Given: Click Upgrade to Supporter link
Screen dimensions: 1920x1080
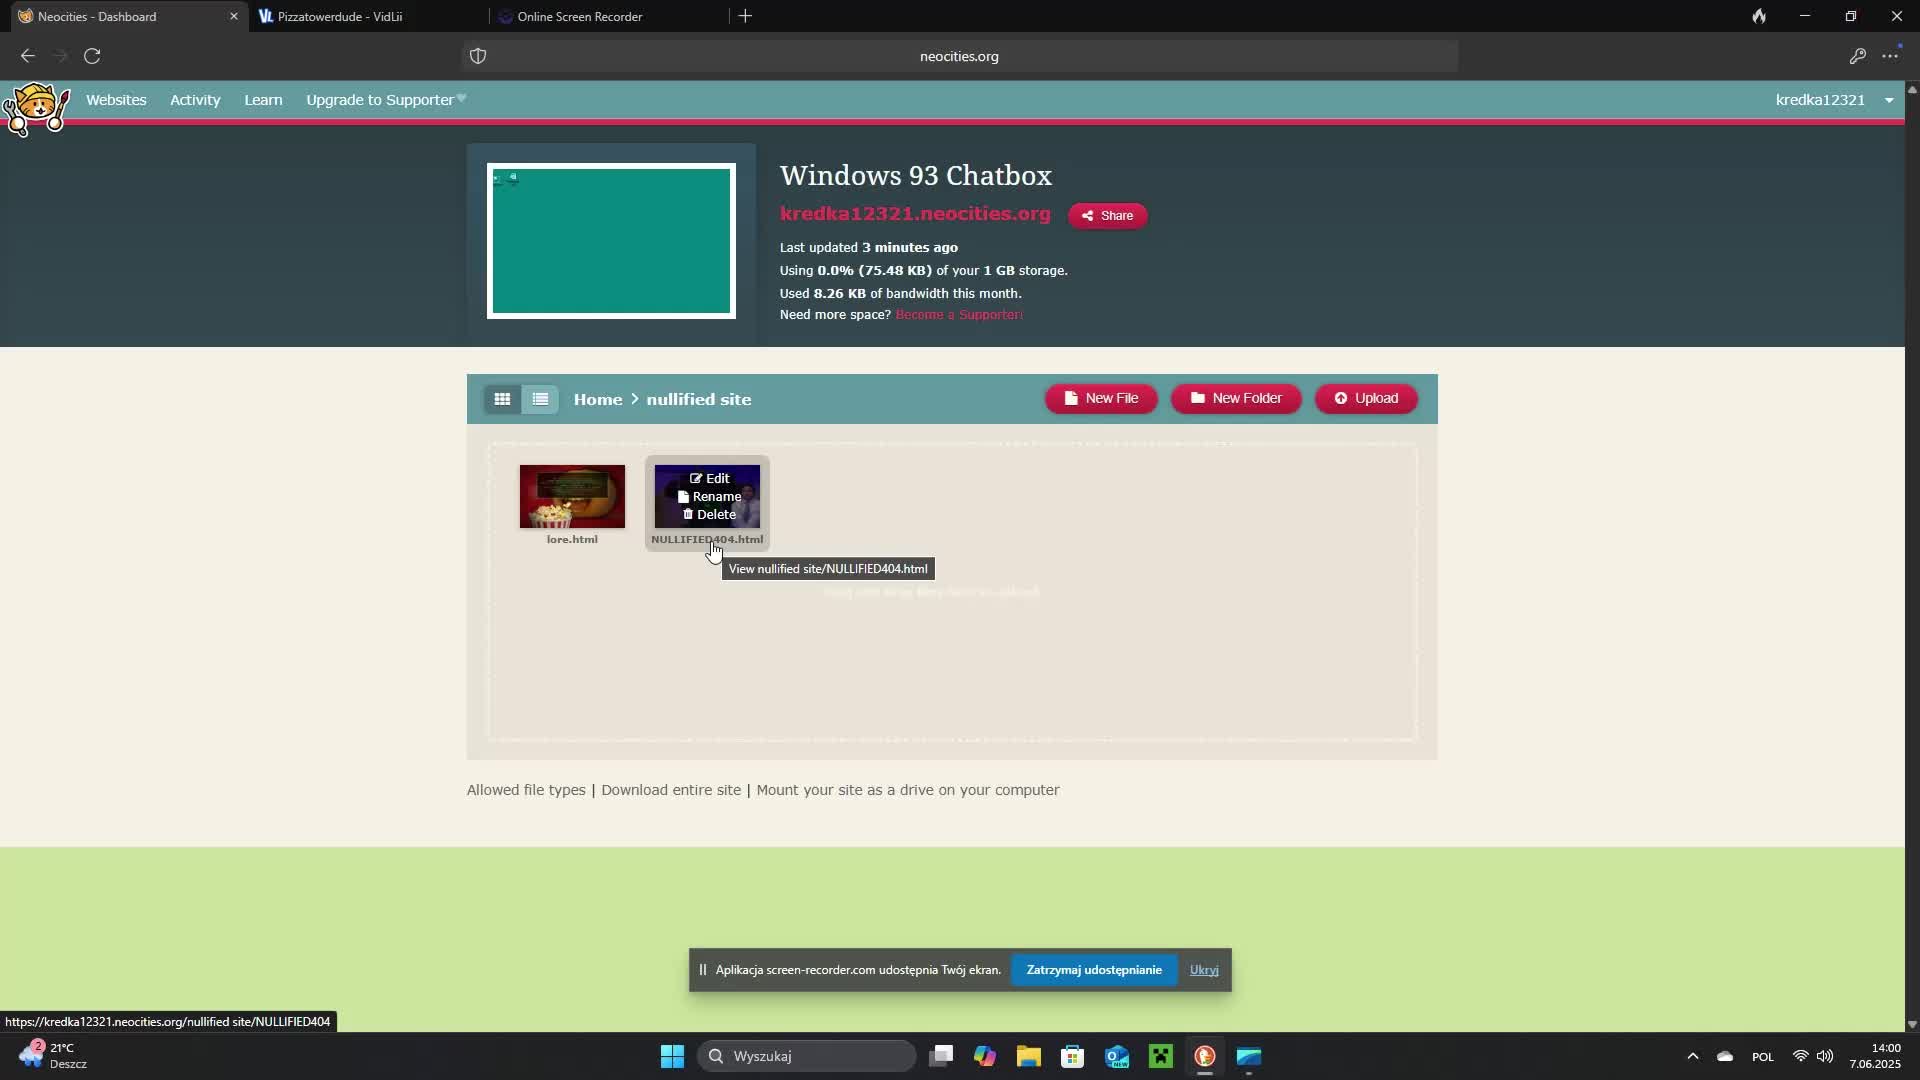Looking at the screenshot, I should click(386, 100).
